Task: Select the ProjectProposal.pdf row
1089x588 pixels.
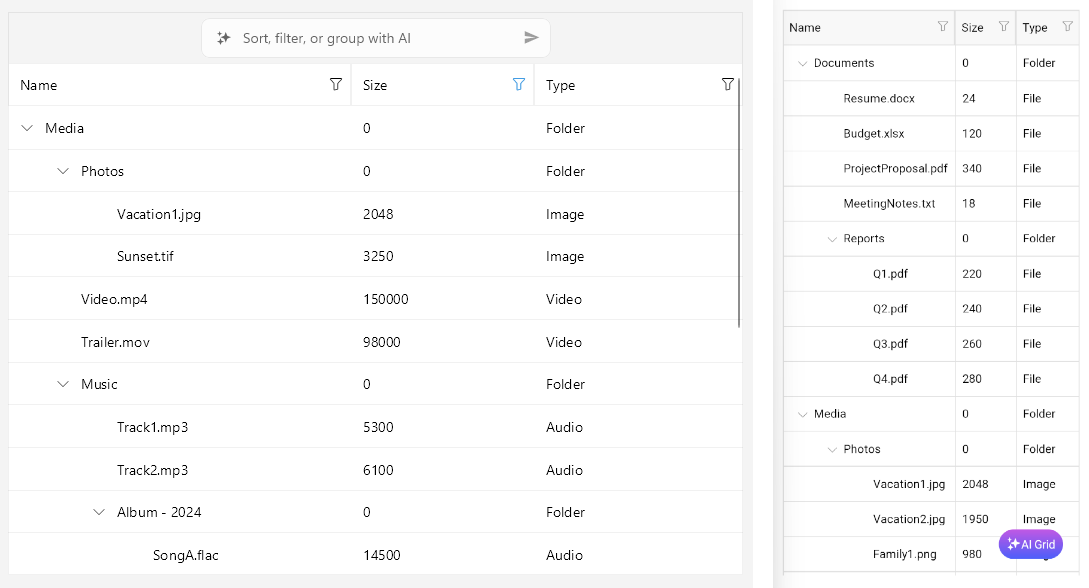Action: pyautogui.click(x=895, y=168)
